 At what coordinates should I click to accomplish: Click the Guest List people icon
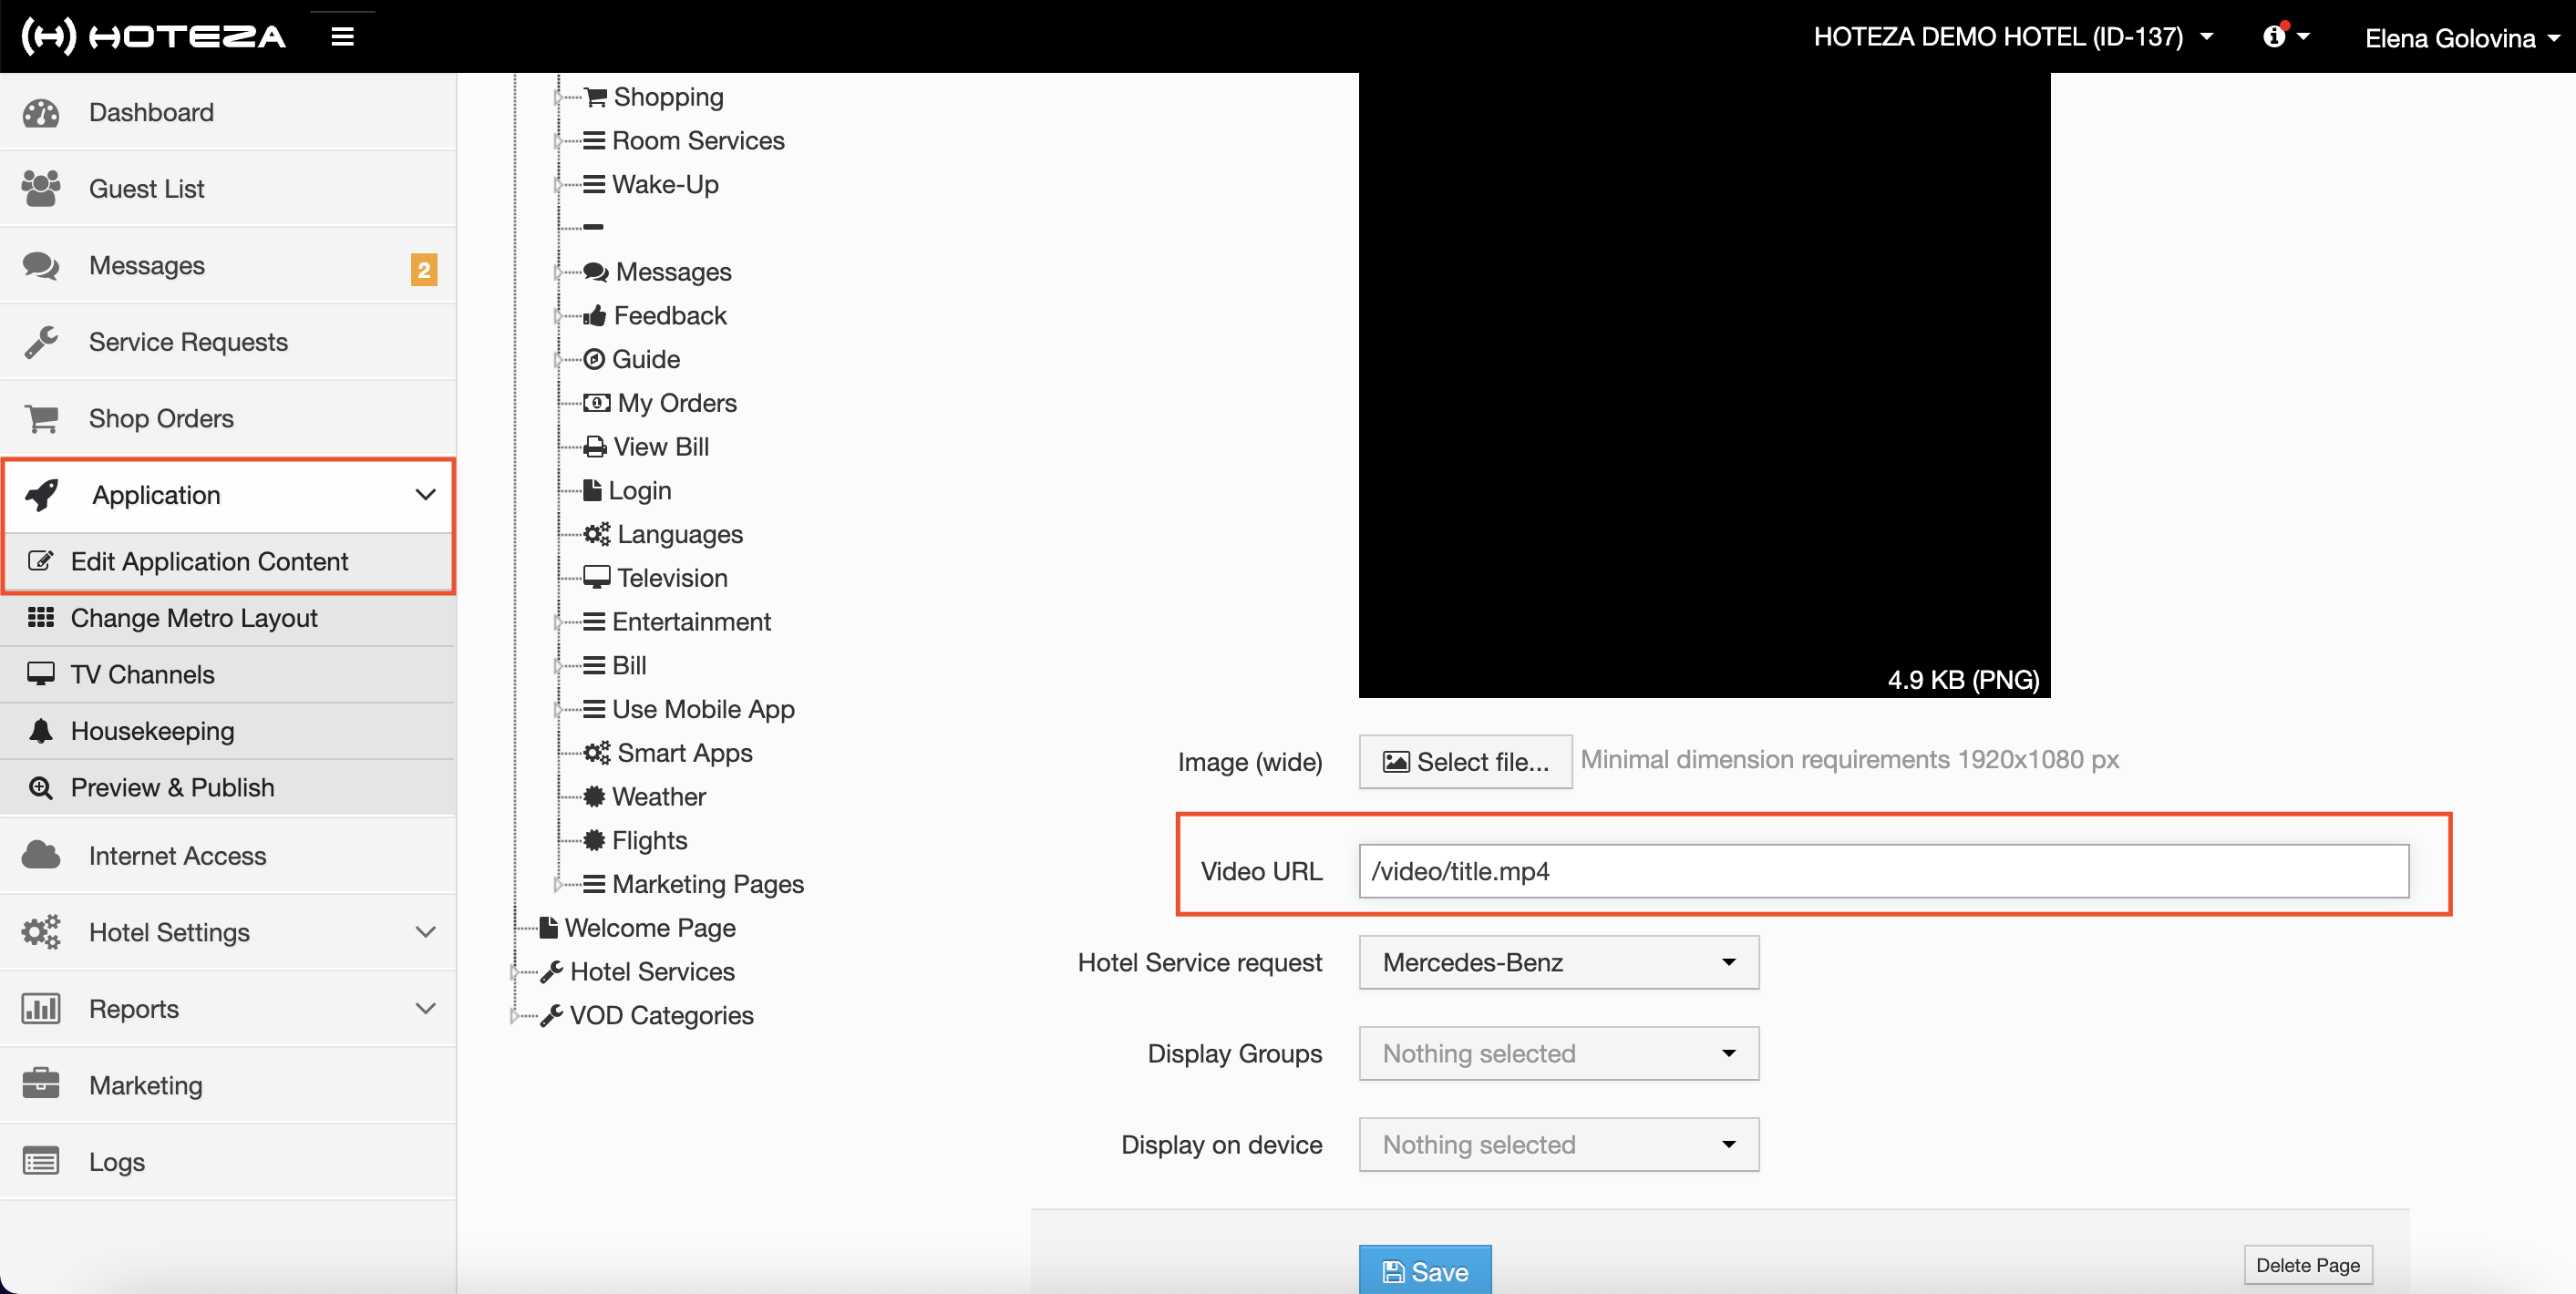pos(41,189)
